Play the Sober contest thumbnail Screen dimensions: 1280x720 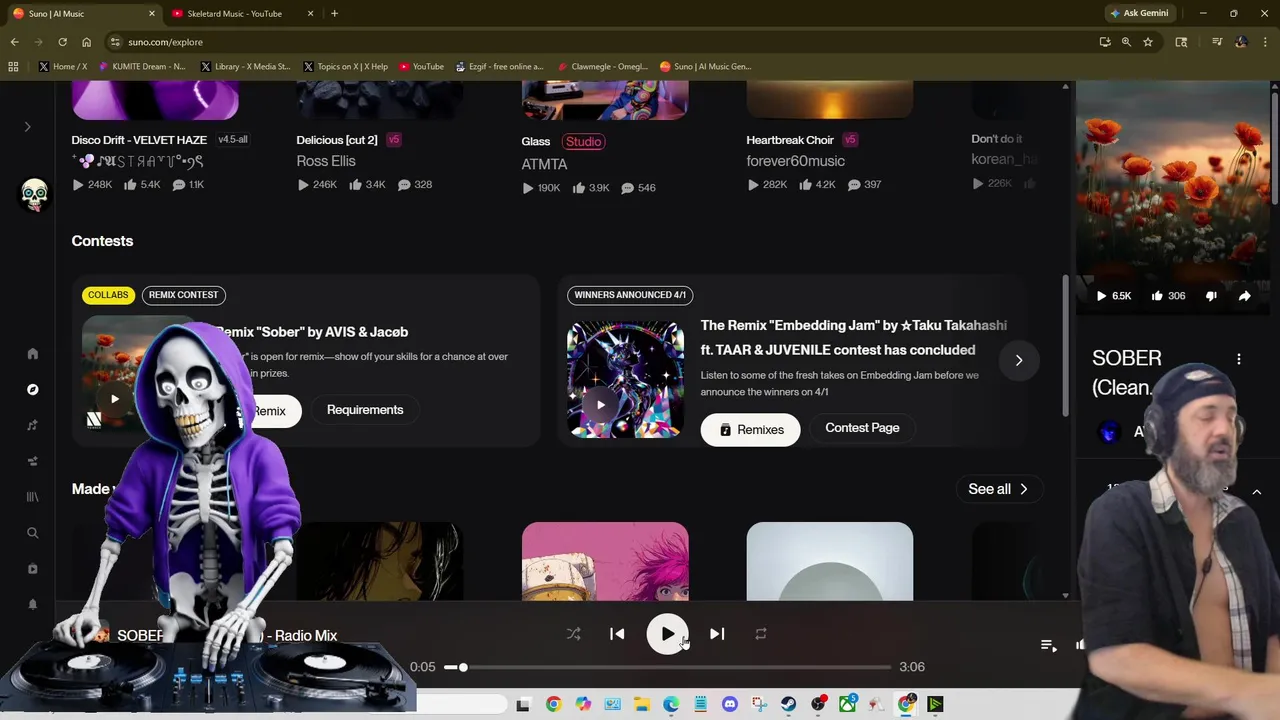tap(115, 400)
